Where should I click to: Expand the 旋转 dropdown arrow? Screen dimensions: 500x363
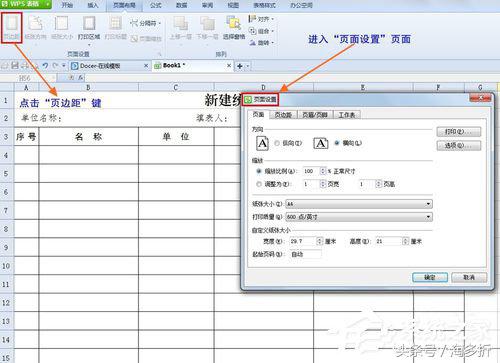(x=272, y=43)
